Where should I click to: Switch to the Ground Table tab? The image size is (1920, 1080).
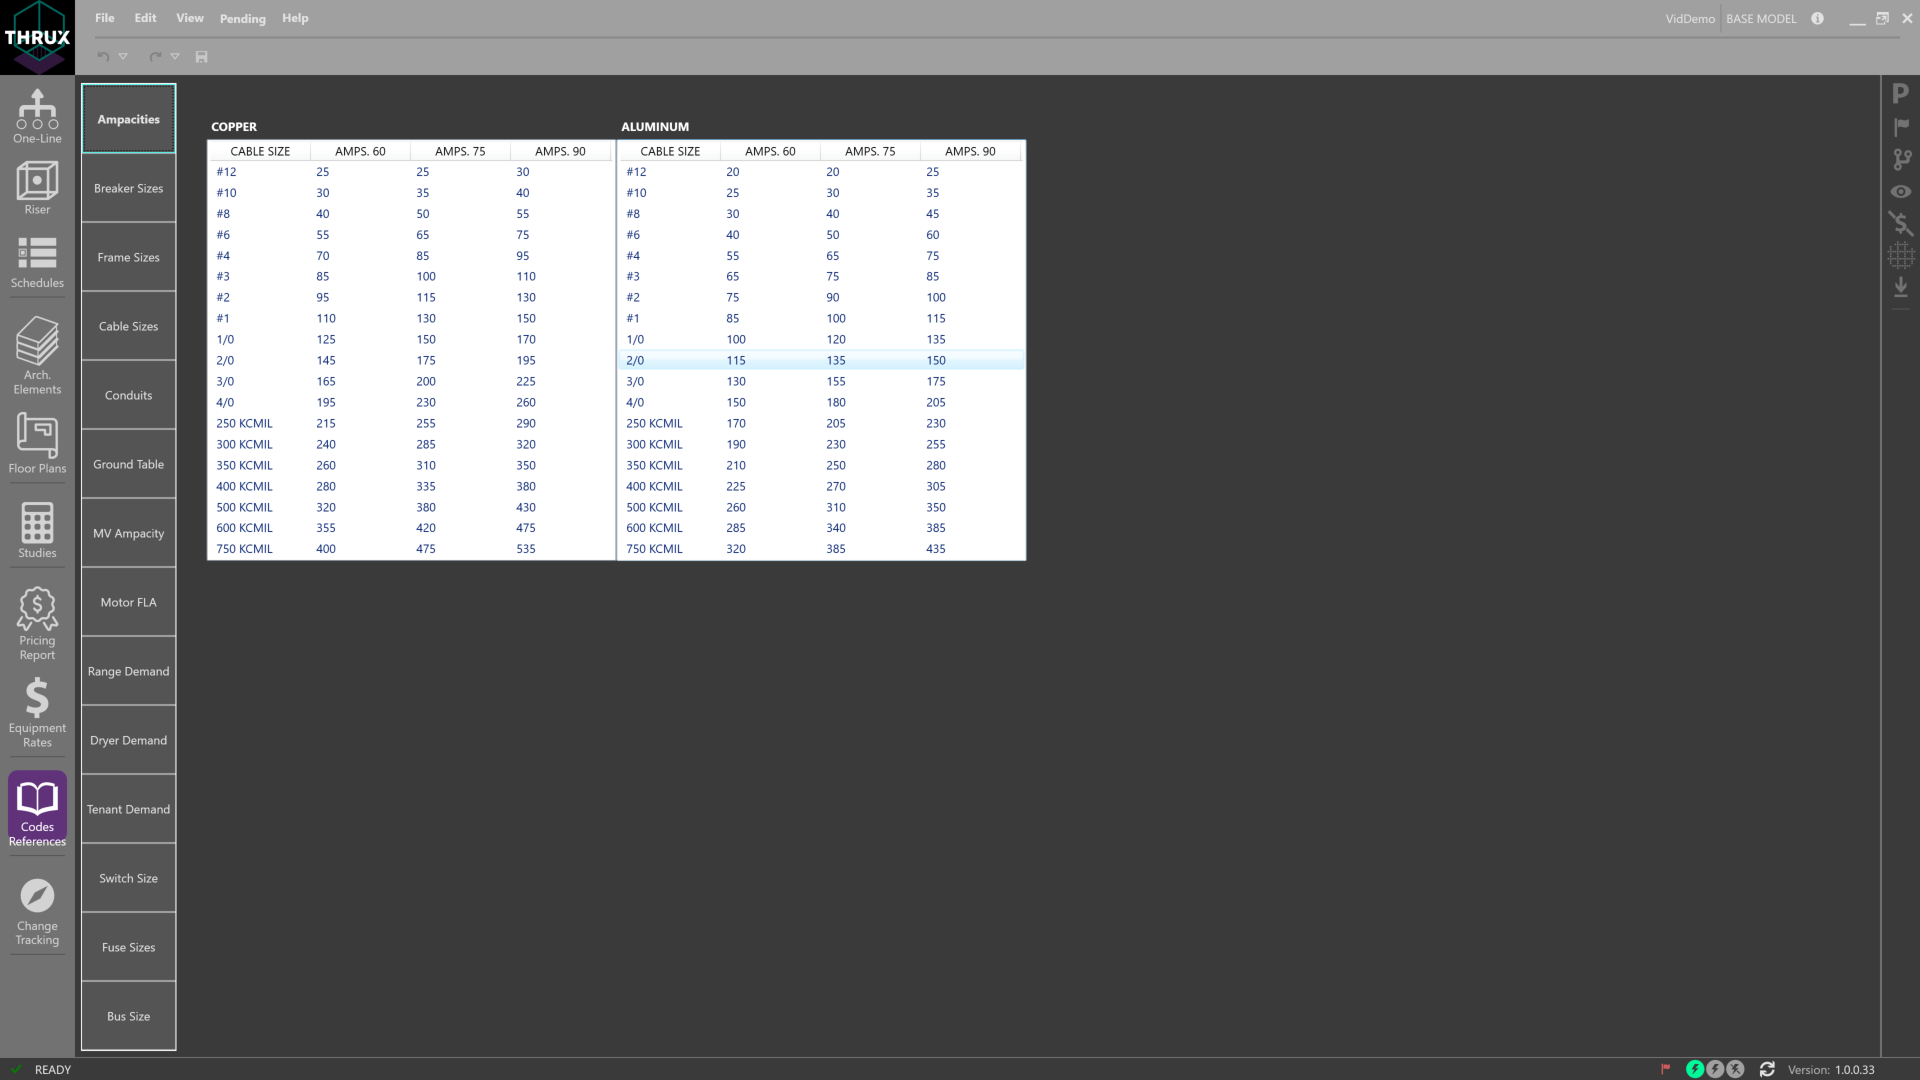pyautogui.click(x=128, y=464)
